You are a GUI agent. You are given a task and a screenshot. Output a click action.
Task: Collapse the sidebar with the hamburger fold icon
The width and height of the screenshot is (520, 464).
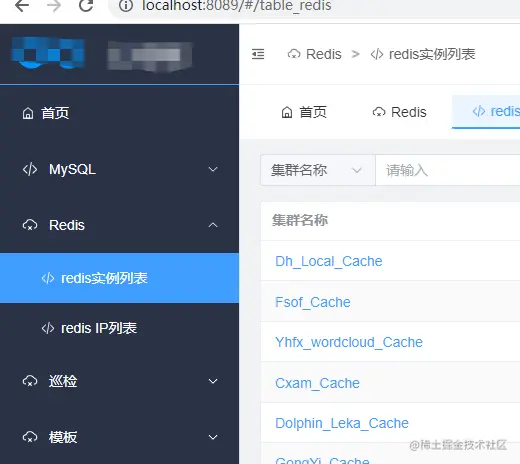pyautogui.click(x=258, y=54)
